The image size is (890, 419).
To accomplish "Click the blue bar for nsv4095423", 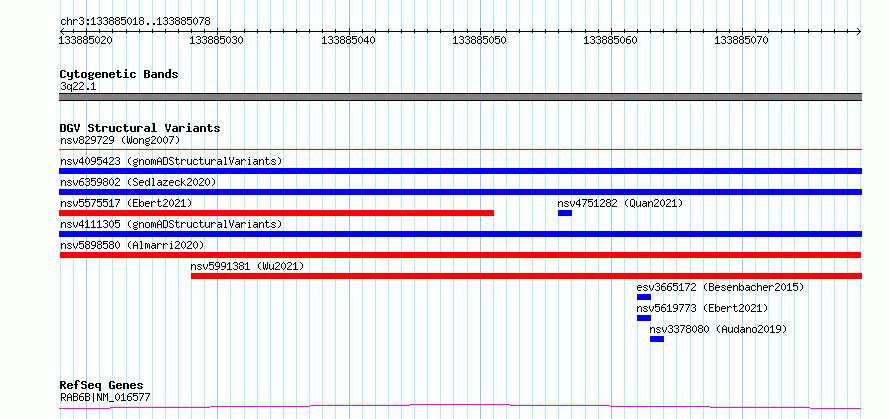I will 460,171.
